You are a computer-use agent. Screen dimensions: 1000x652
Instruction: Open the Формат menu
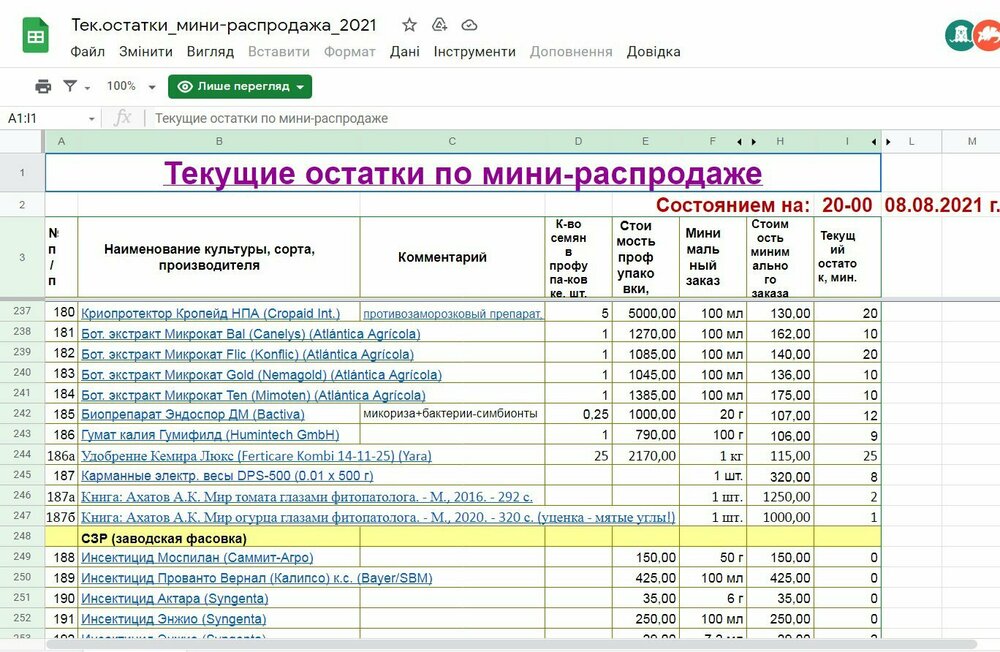[349, 51]
